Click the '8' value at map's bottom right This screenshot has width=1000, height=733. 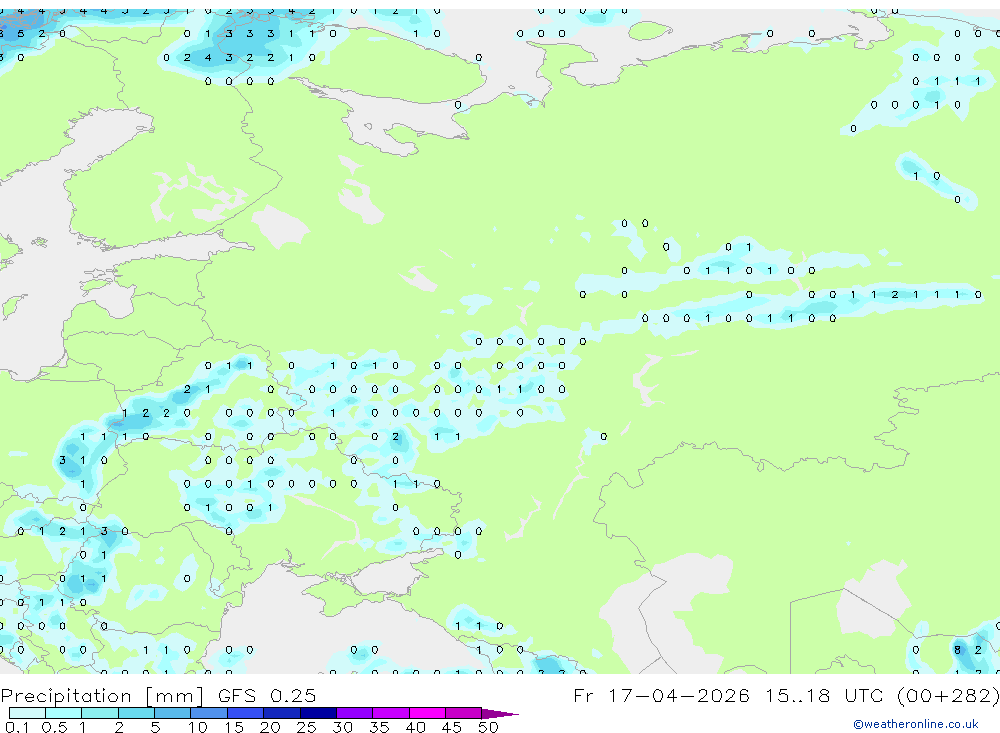coord(957,650)
